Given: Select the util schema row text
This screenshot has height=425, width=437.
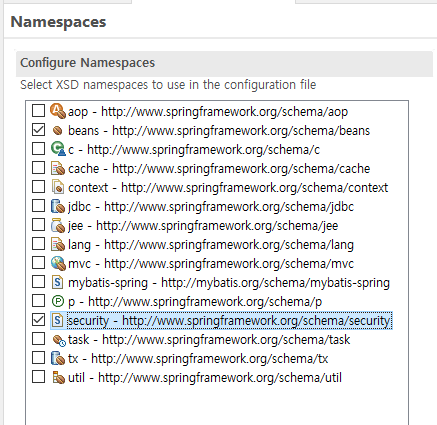Looking at the screenshot, I should 205,378.
